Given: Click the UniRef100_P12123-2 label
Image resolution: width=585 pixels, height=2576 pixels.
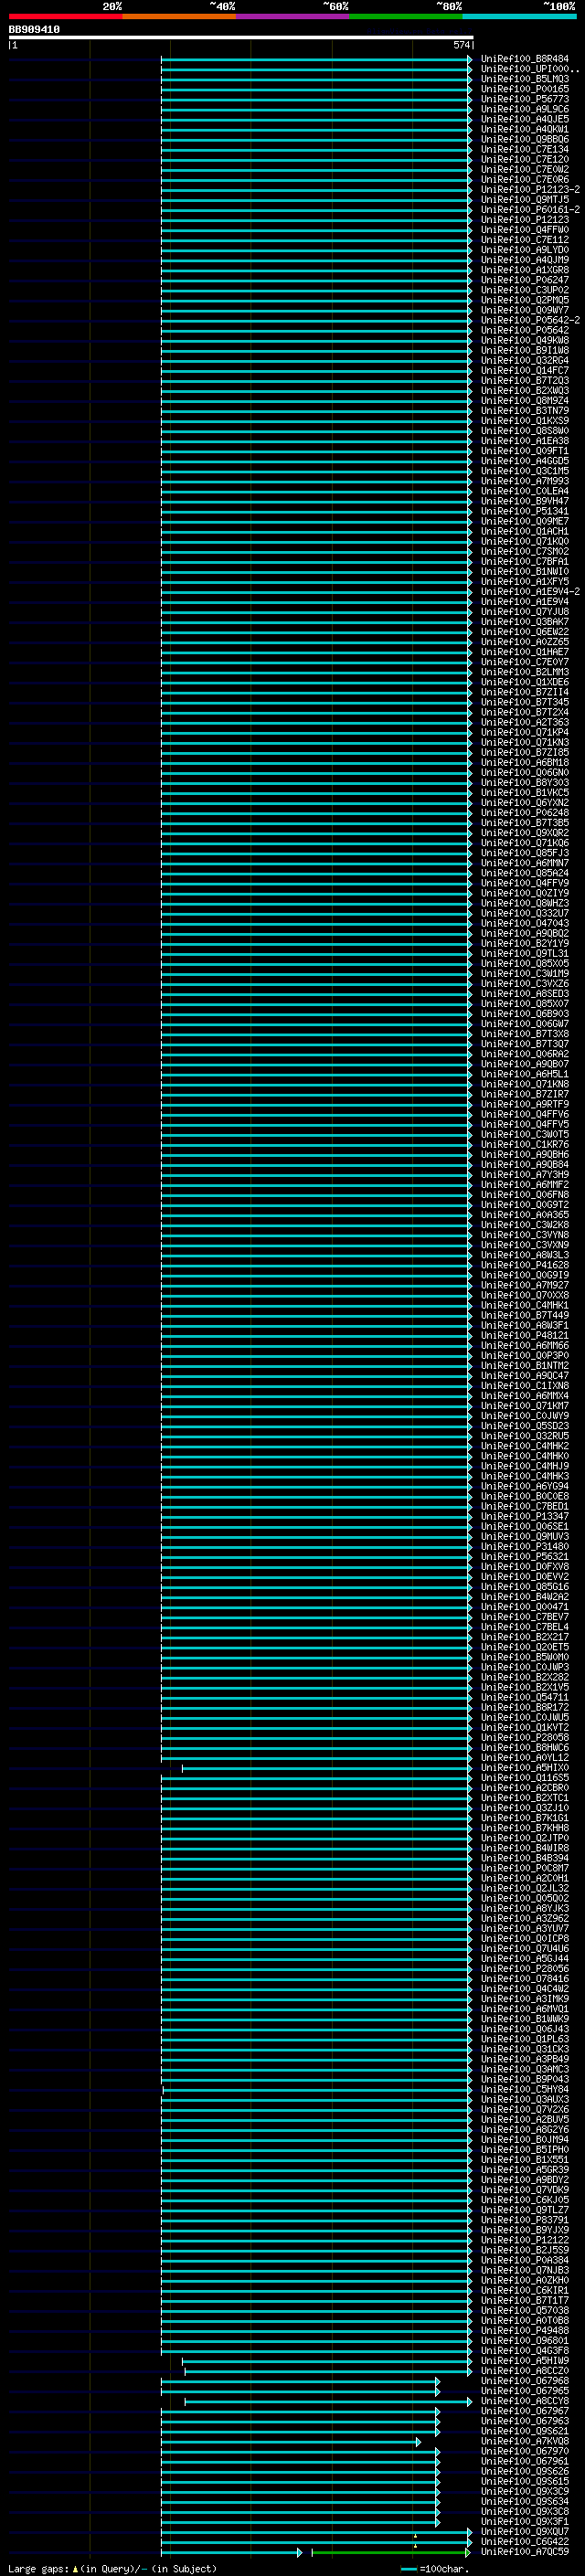Looking at the screenshot, I should click(530, 190).
